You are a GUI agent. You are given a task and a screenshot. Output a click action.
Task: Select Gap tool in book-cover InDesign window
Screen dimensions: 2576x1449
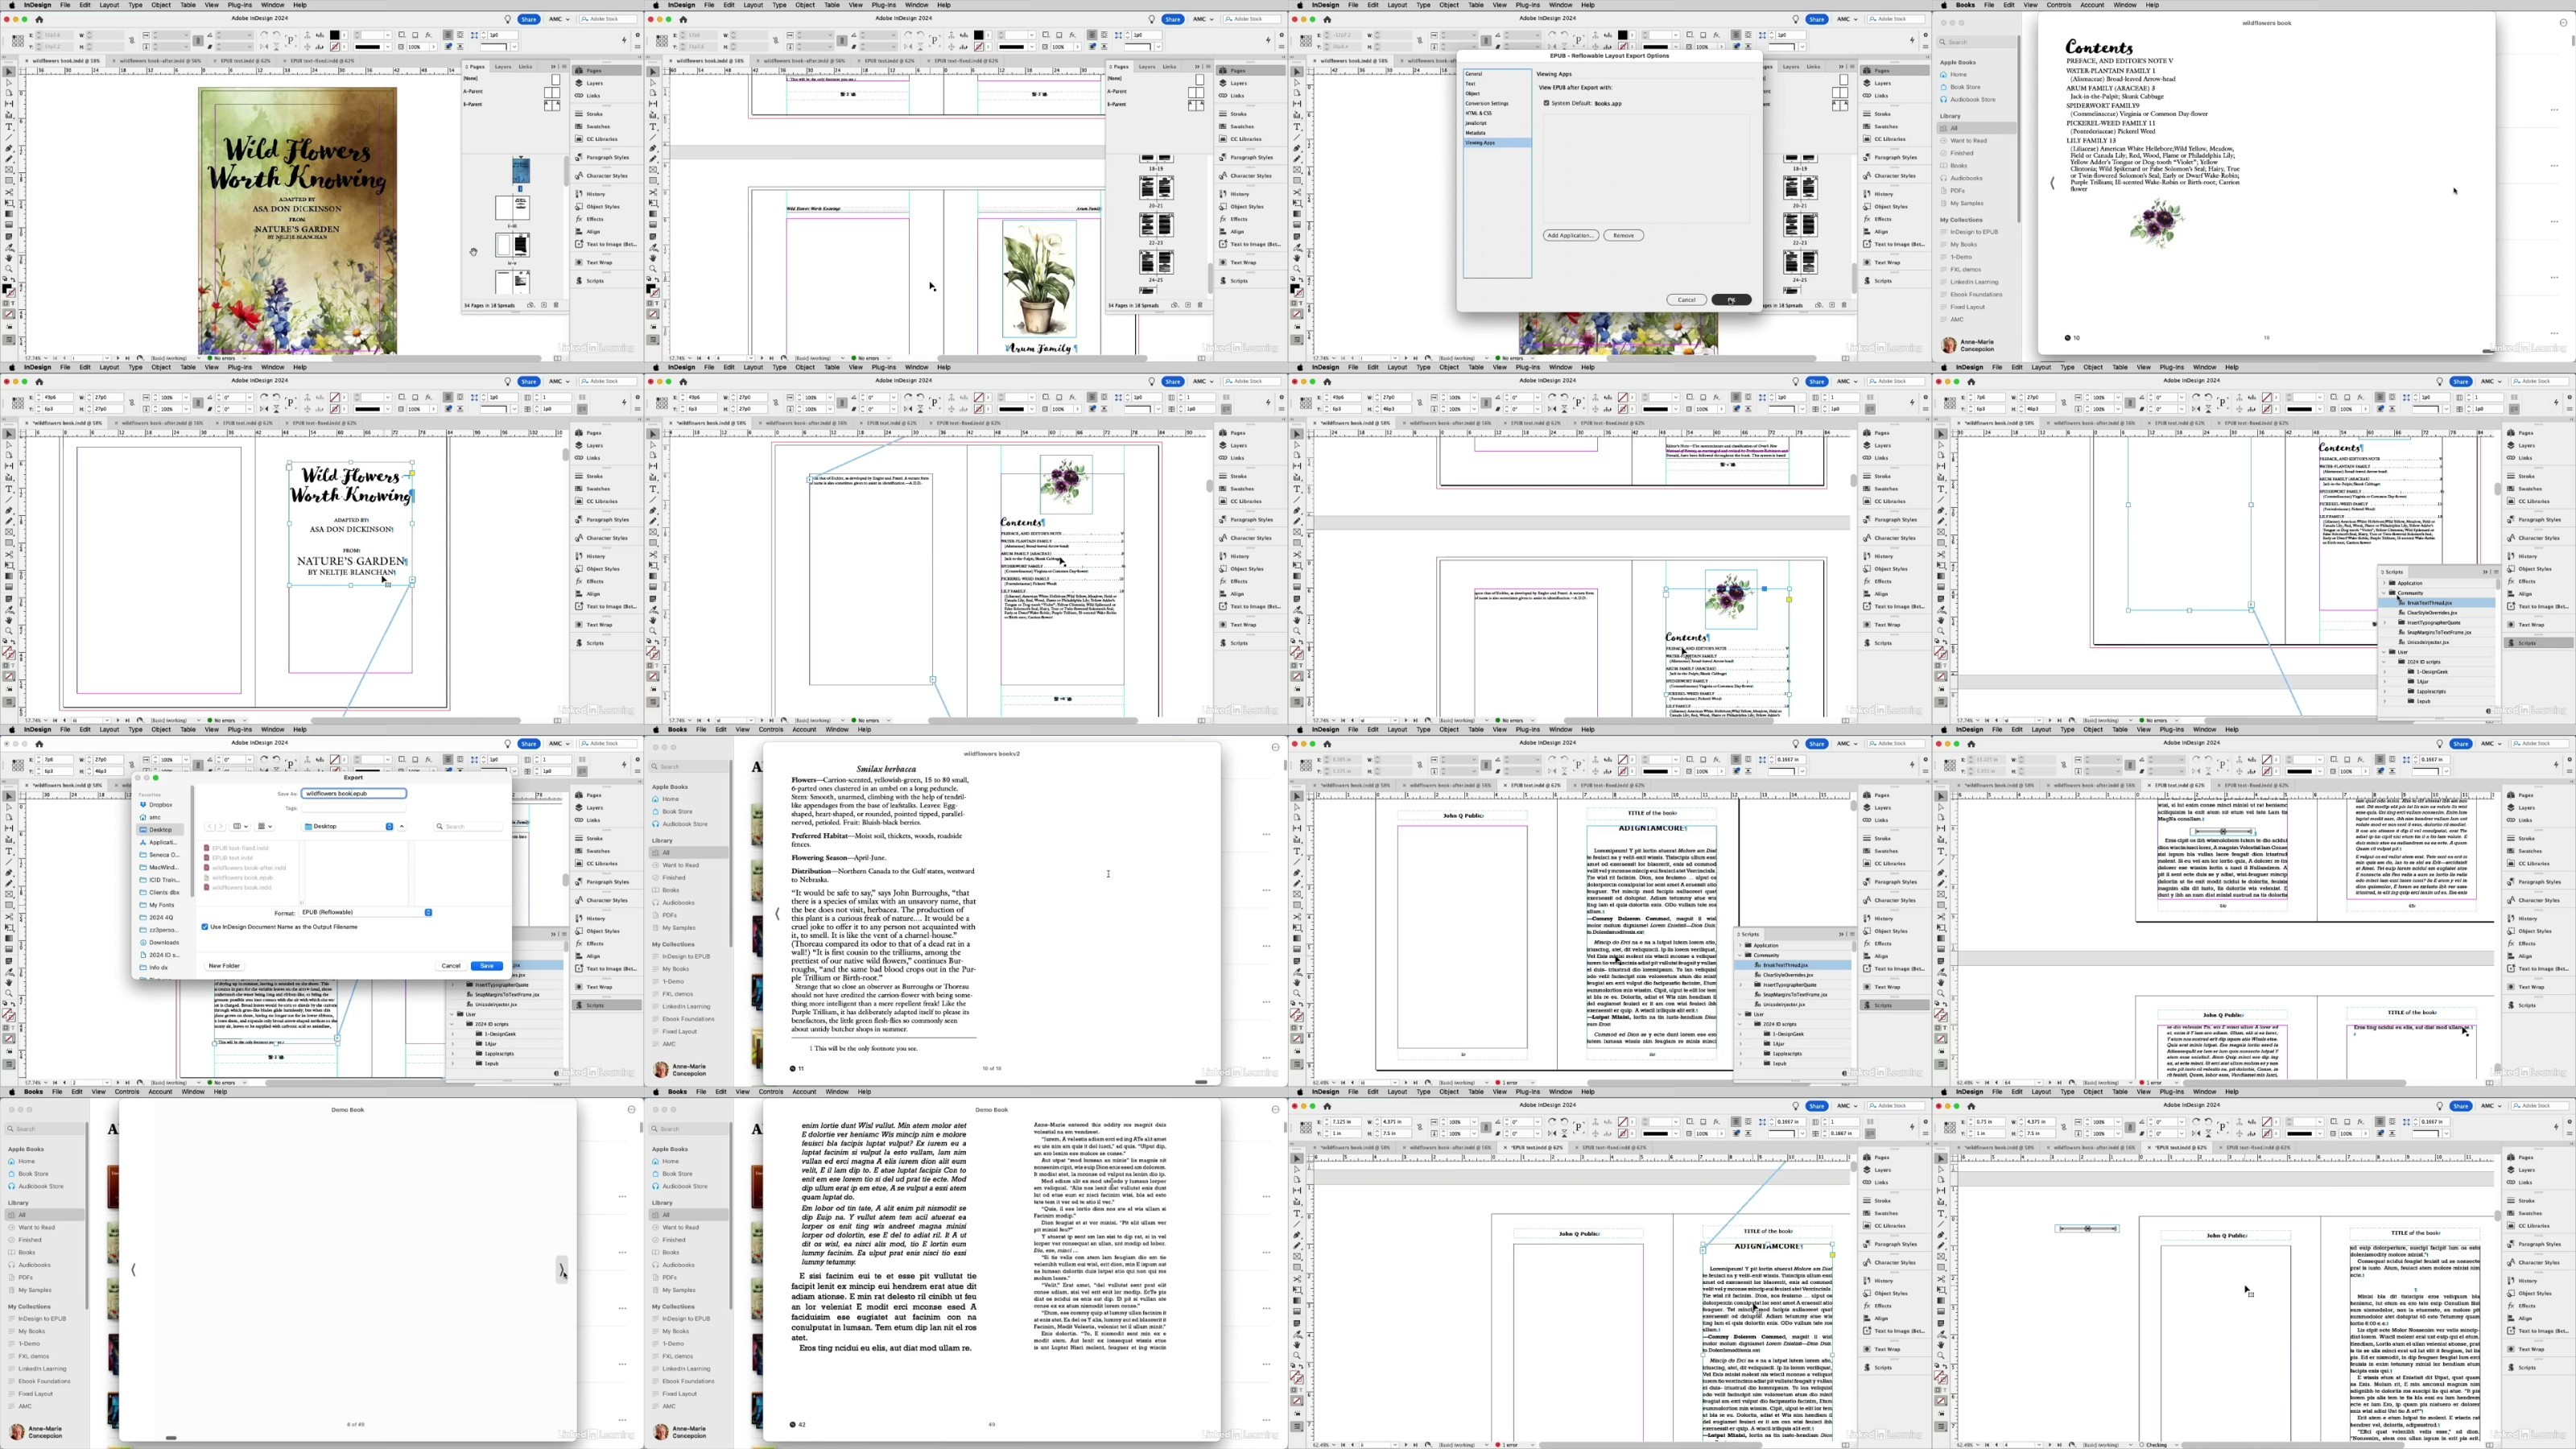(x=9, y=104)
